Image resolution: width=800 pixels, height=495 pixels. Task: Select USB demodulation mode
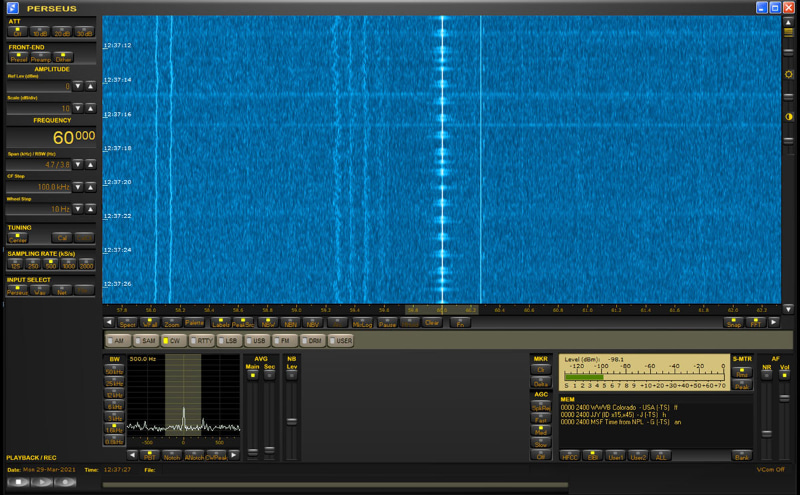(x=257, y=340)
